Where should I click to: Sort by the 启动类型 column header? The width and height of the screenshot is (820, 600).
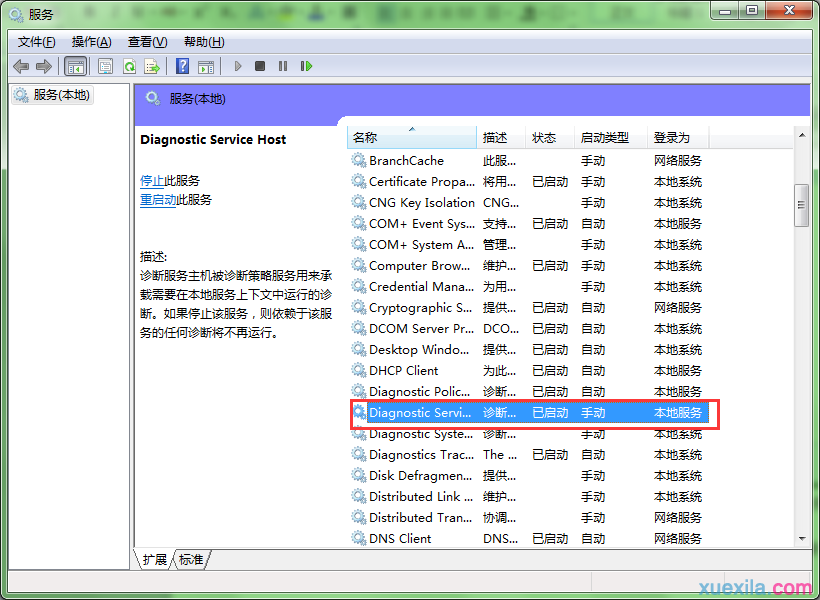(x=611, y=138)
